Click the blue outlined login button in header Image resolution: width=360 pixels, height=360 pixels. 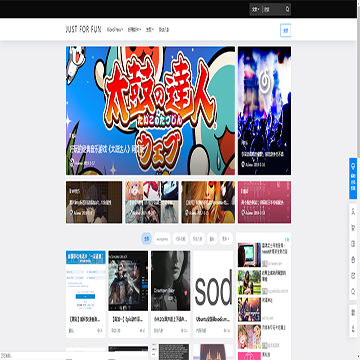(x=286, y=30)
